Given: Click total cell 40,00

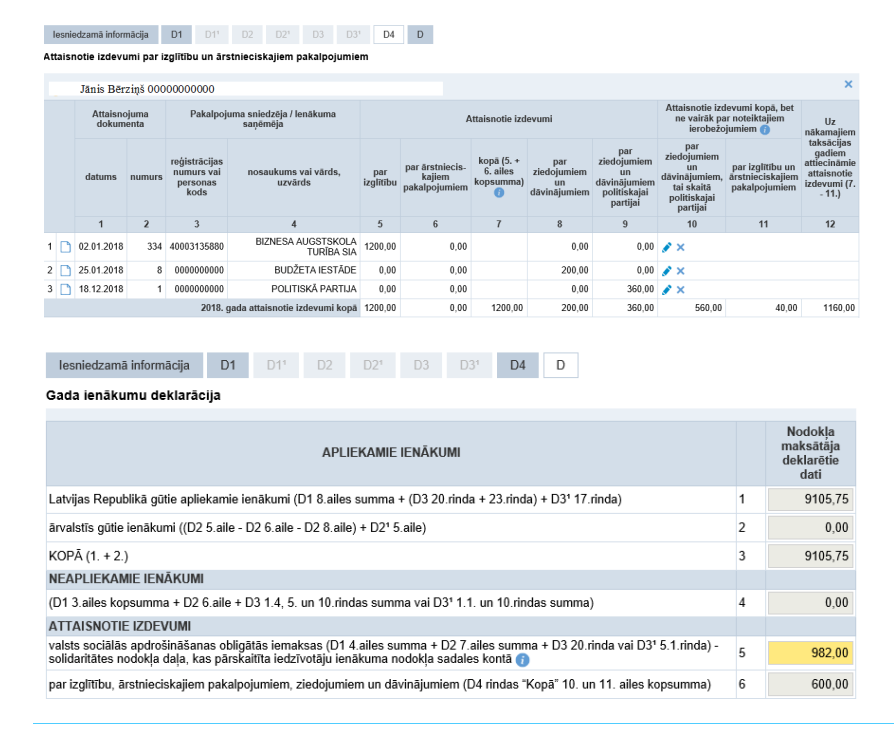Looking at the screenshot, I should [x=763, y=308].
